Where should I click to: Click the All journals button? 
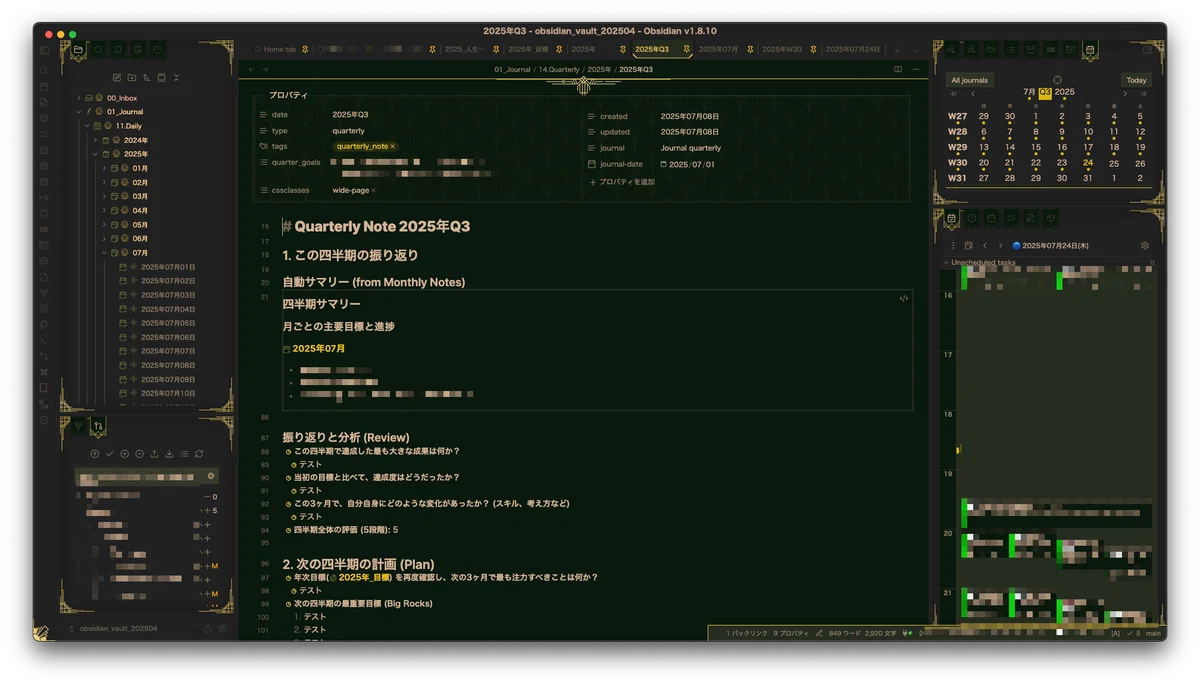tap(969, 80)
